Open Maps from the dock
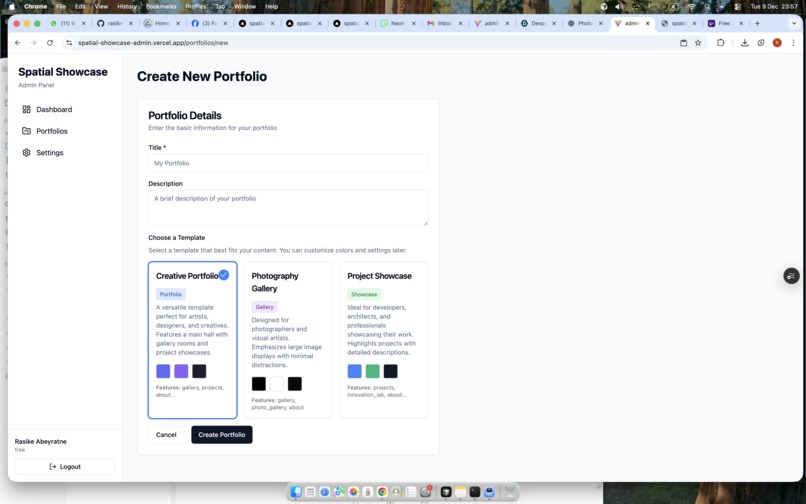 click(339, 492)
